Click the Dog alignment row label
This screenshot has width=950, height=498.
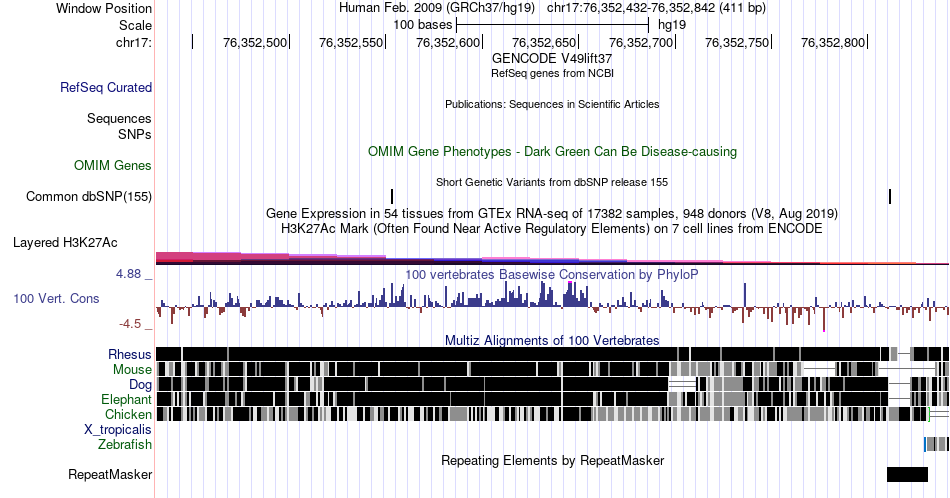coord(140,385)
